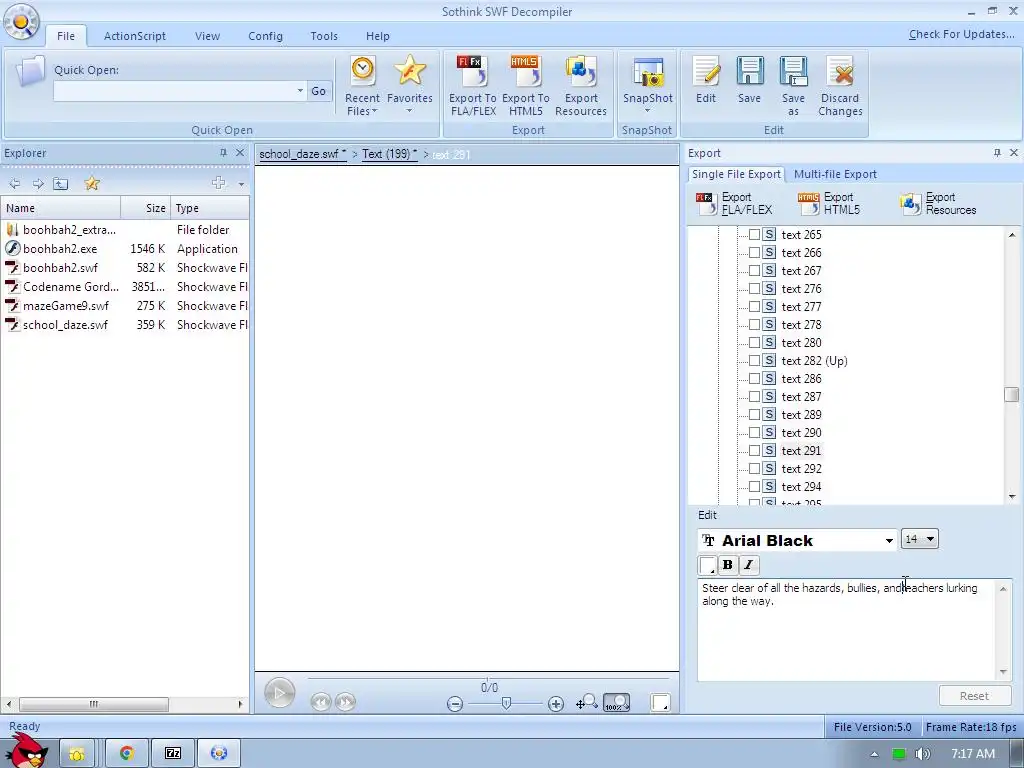Click Export HTML5 in Export panel
Screen dimensions: 1024x768
[x=829, y=204]
